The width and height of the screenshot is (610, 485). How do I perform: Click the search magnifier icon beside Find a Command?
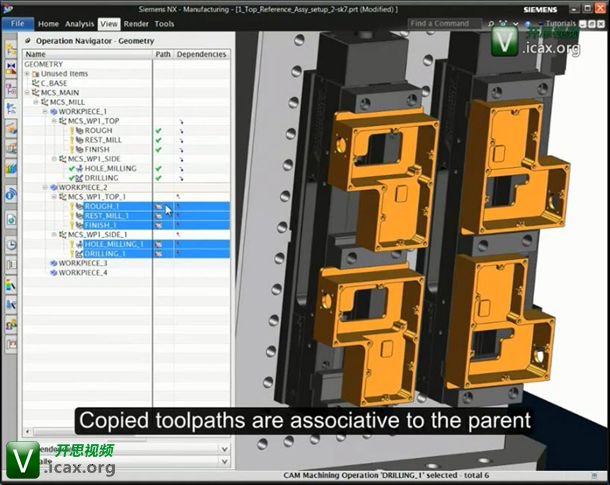(x=492, y=23)
